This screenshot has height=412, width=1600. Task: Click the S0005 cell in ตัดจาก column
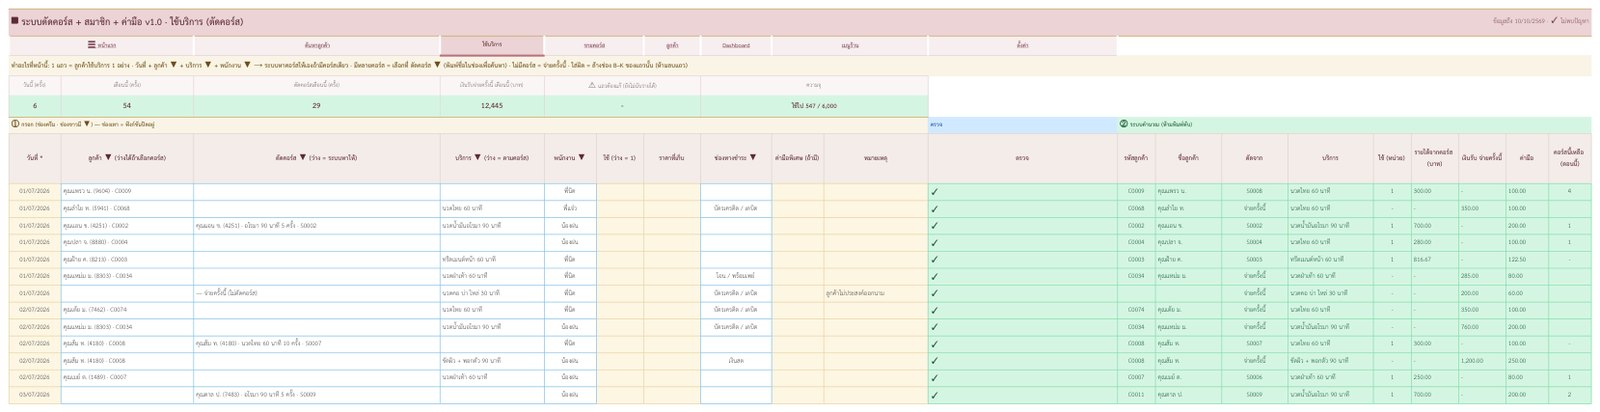[x=1254, y=259]
